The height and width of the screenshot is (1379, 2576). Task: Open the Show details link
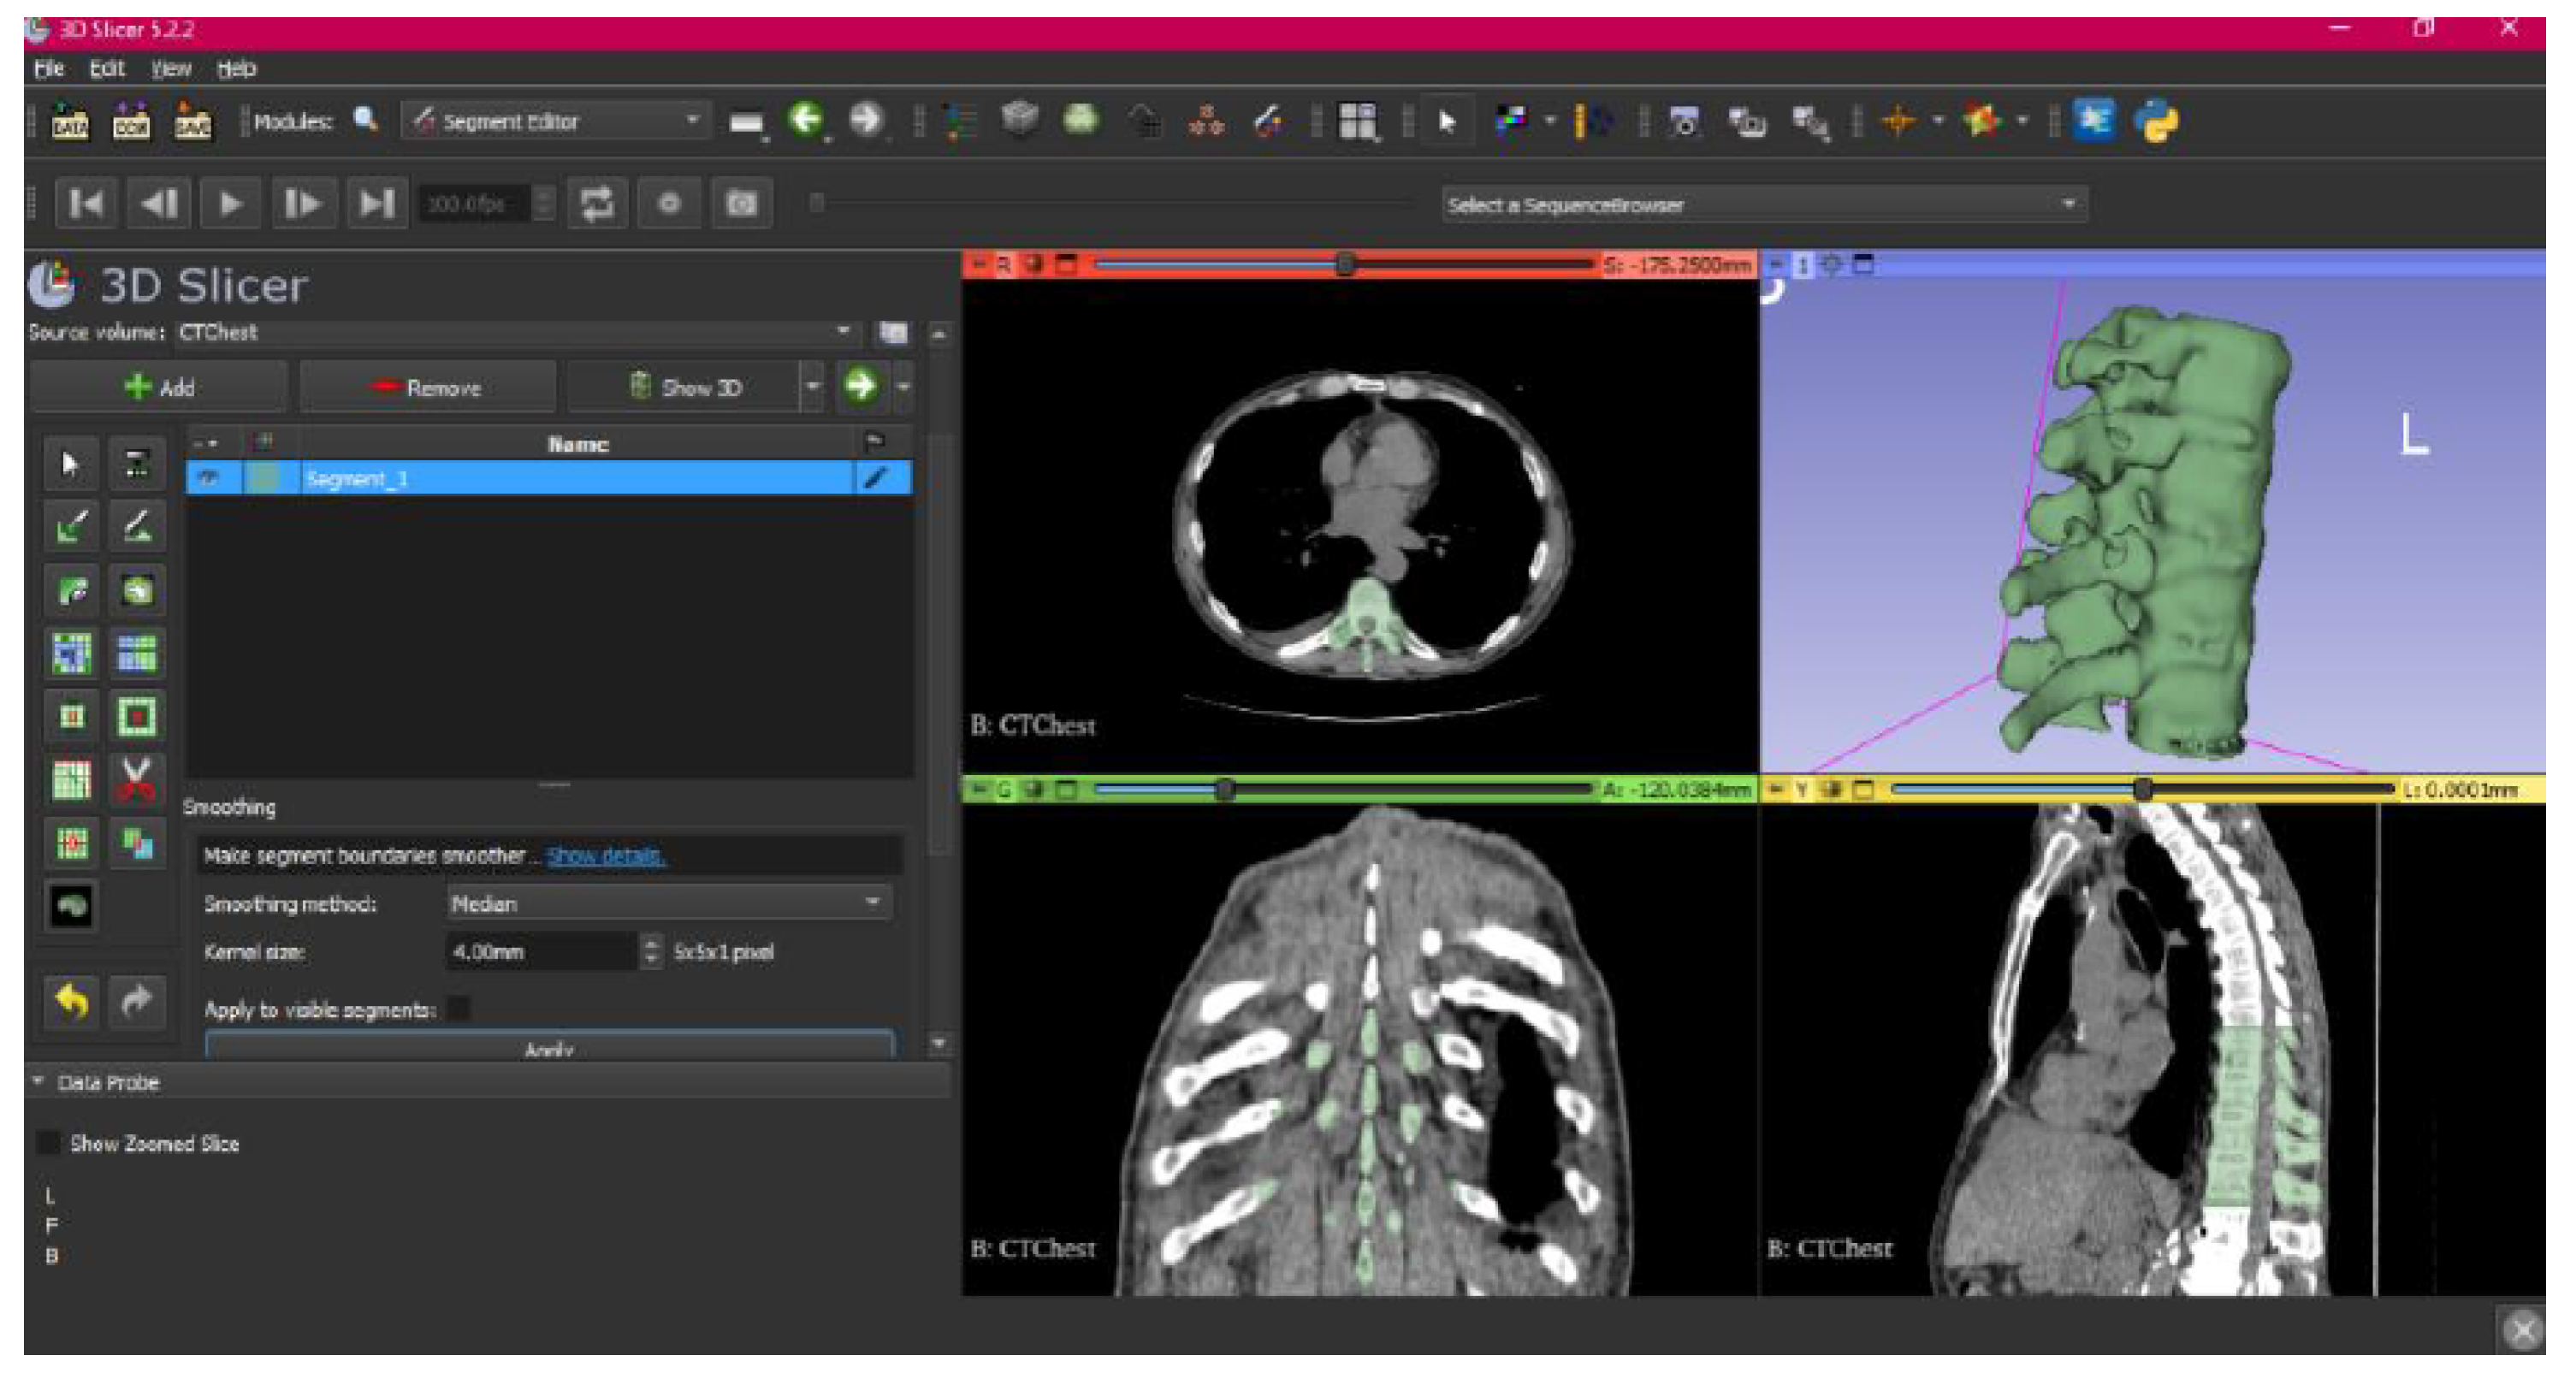605,856
